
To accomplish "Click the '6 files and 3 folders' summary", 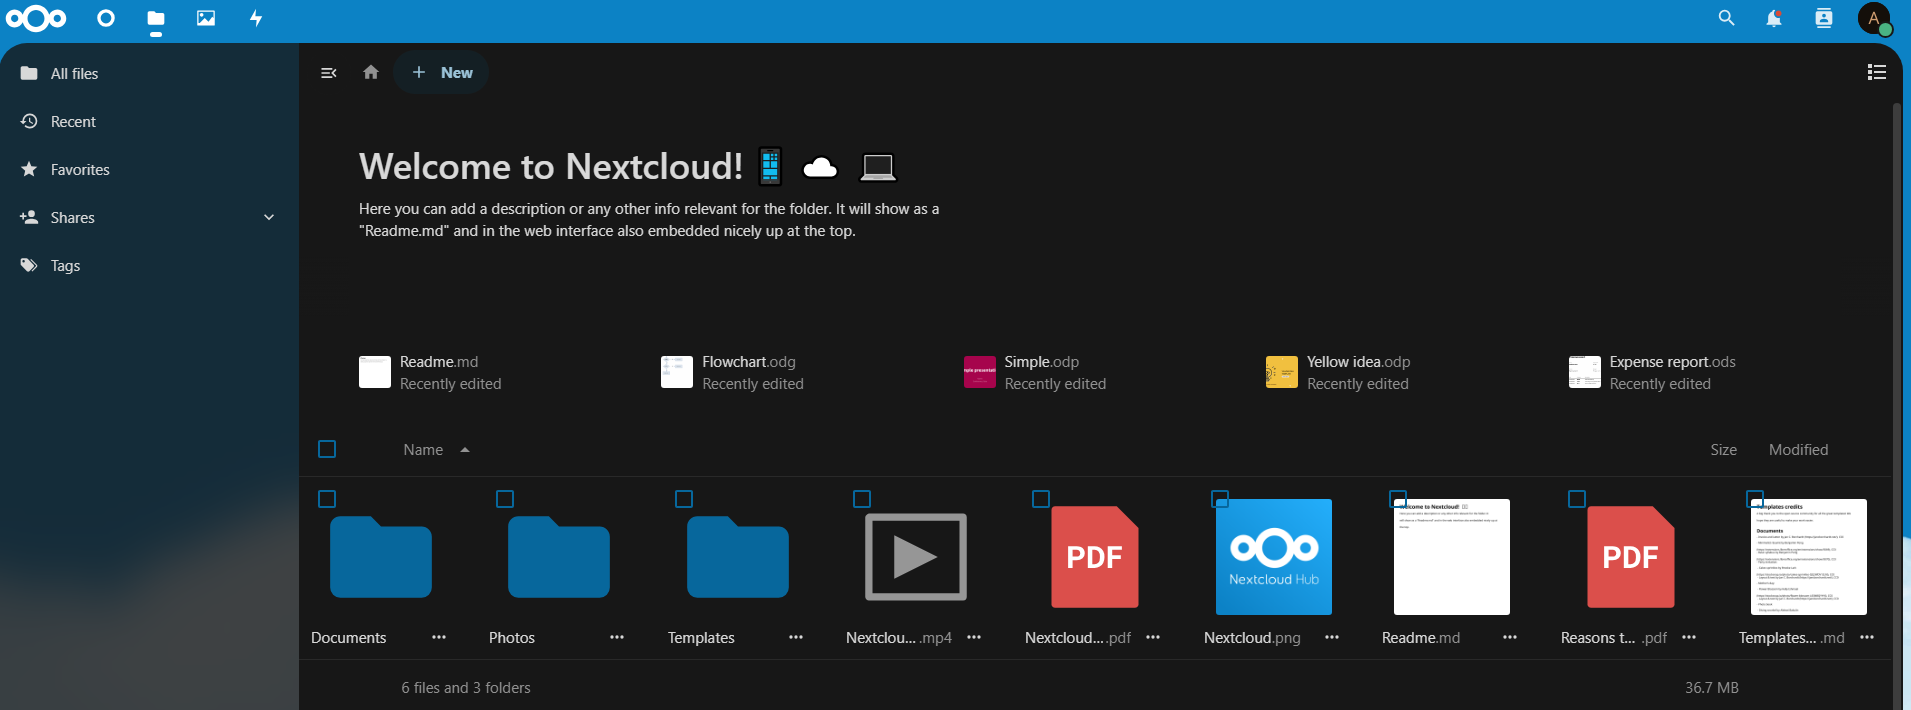I will tap(466, 688).
